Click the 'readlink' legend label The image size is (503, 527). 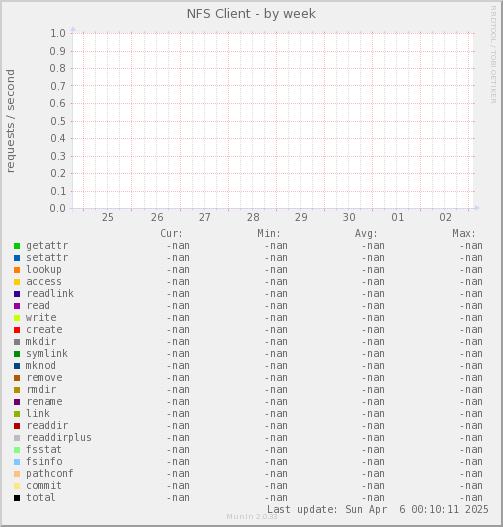[x=50, y=293]
